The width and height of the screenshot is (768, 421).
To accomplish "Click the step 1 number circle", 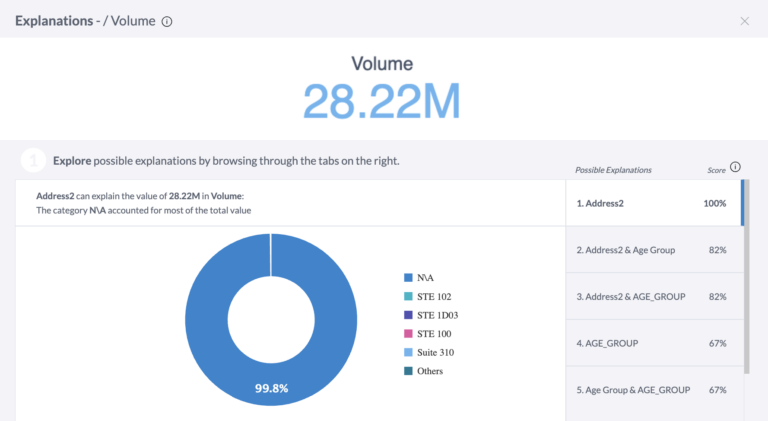I will (33, 160).
